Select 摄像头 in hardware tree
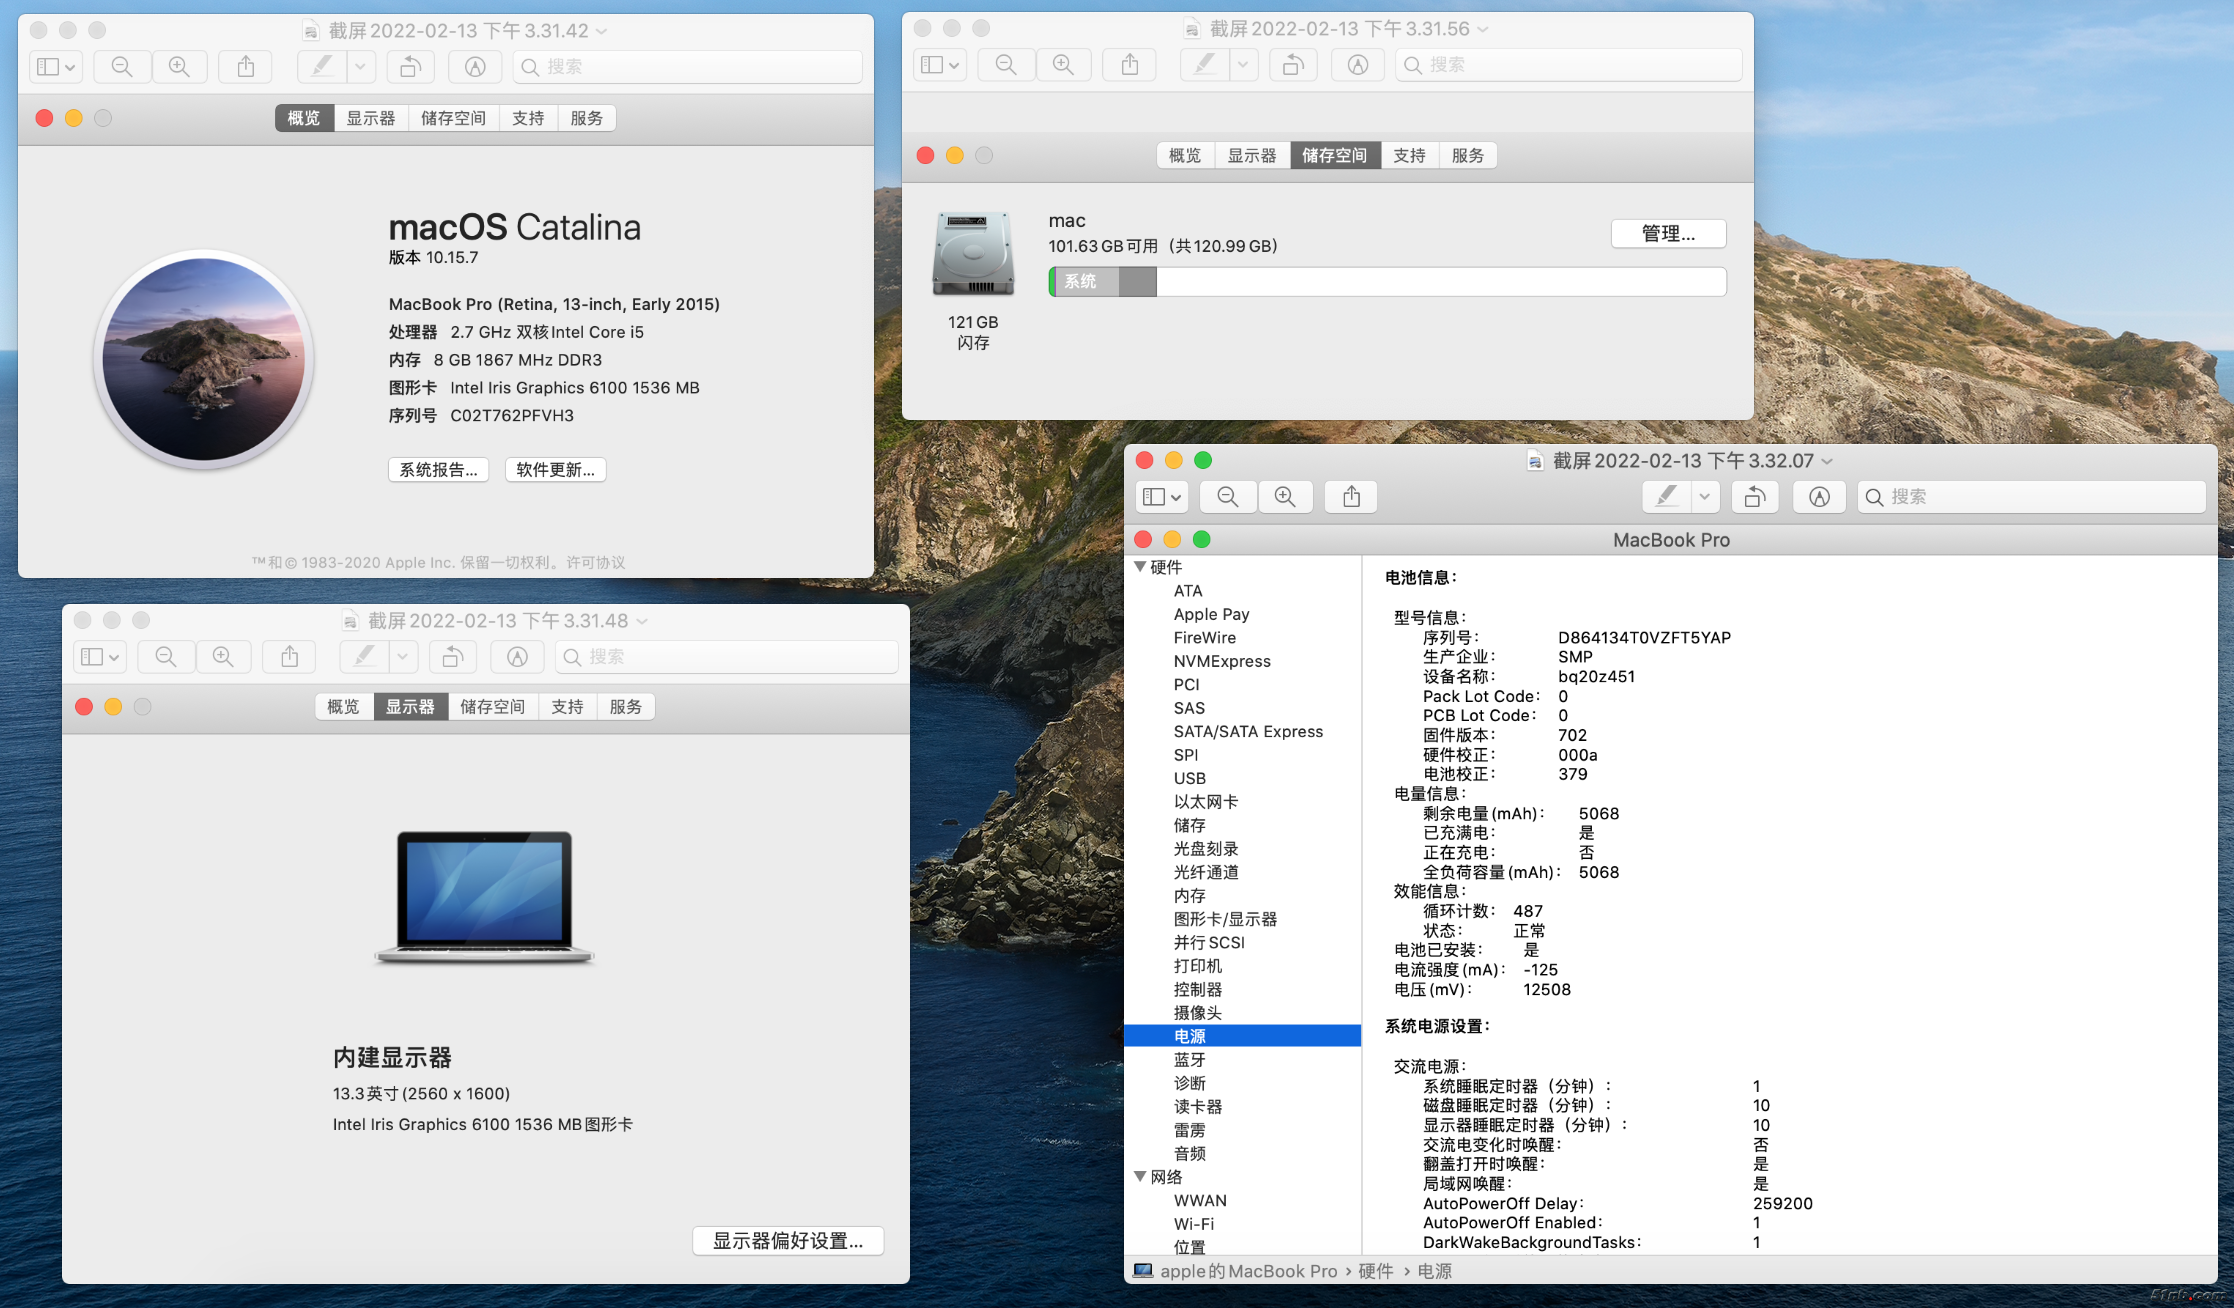The width and height of the screenshot is (2234, 1308). 1198,1013
